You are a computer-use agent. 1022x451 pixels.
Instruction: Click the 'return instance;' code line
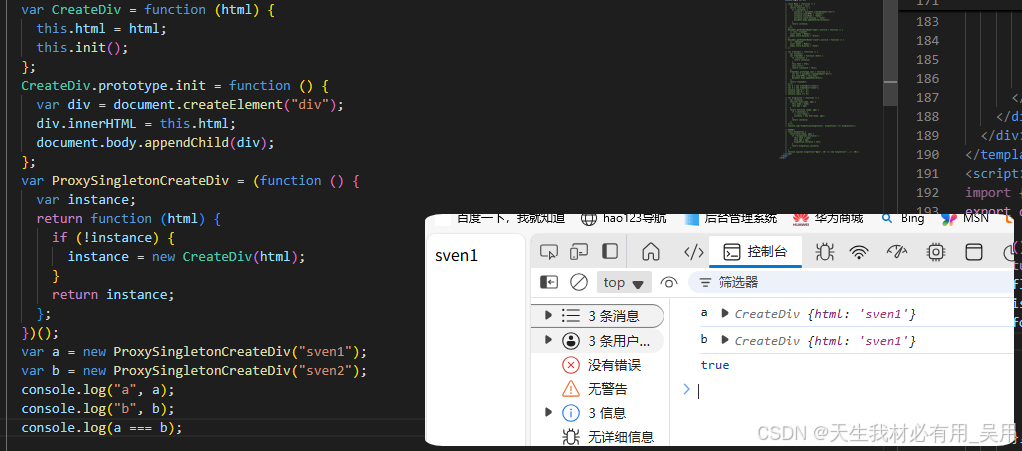(x=113, y=295)
